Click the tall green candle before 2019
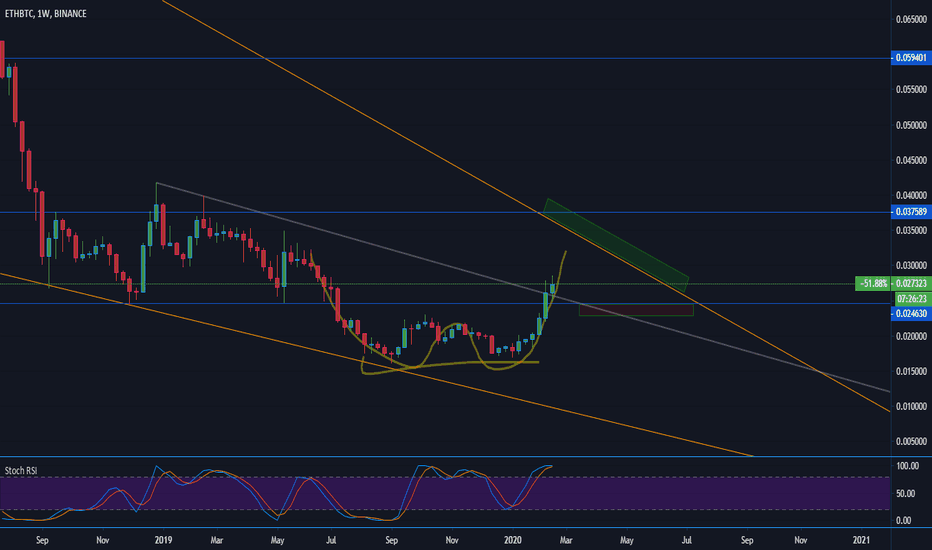This screenshot has height=550, width=932. (143, 268)
